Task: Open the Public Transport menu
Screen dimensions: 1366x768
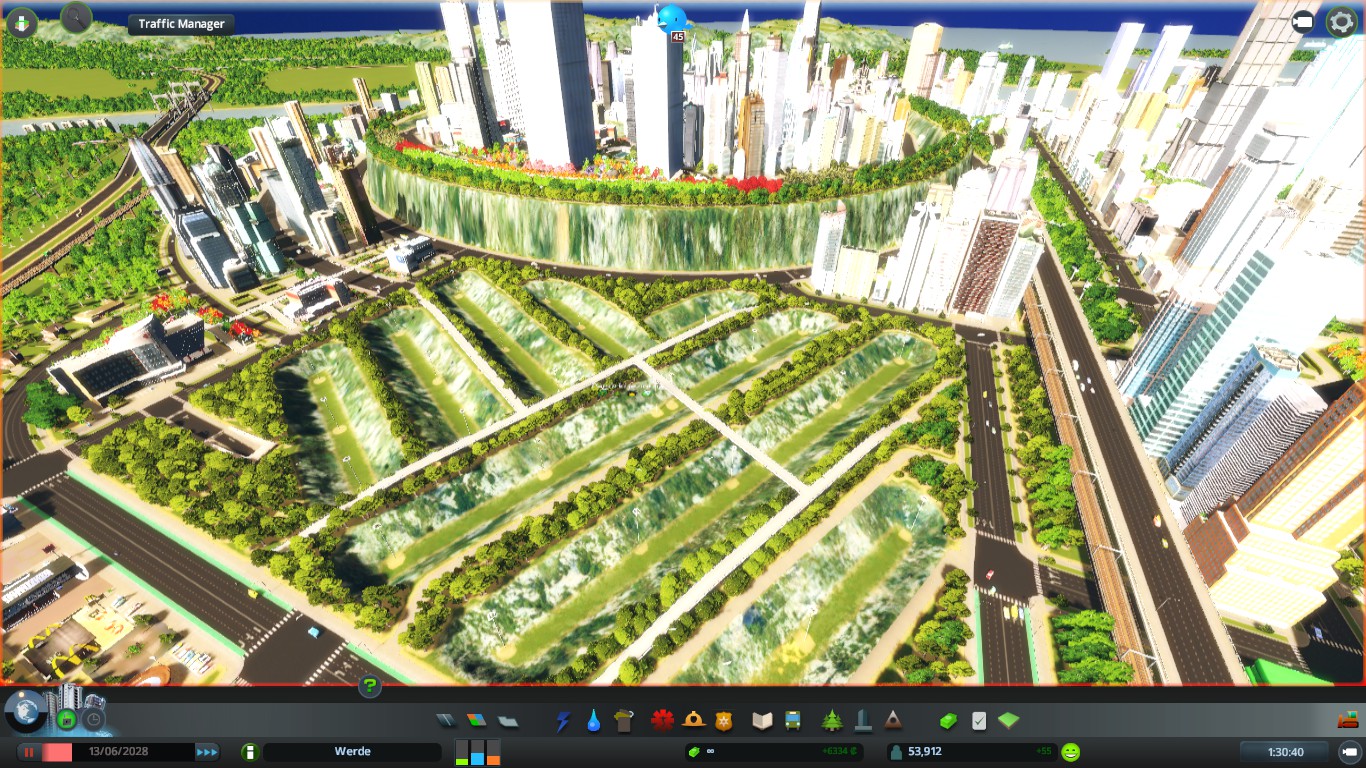Action: click(x=793, y=720)
